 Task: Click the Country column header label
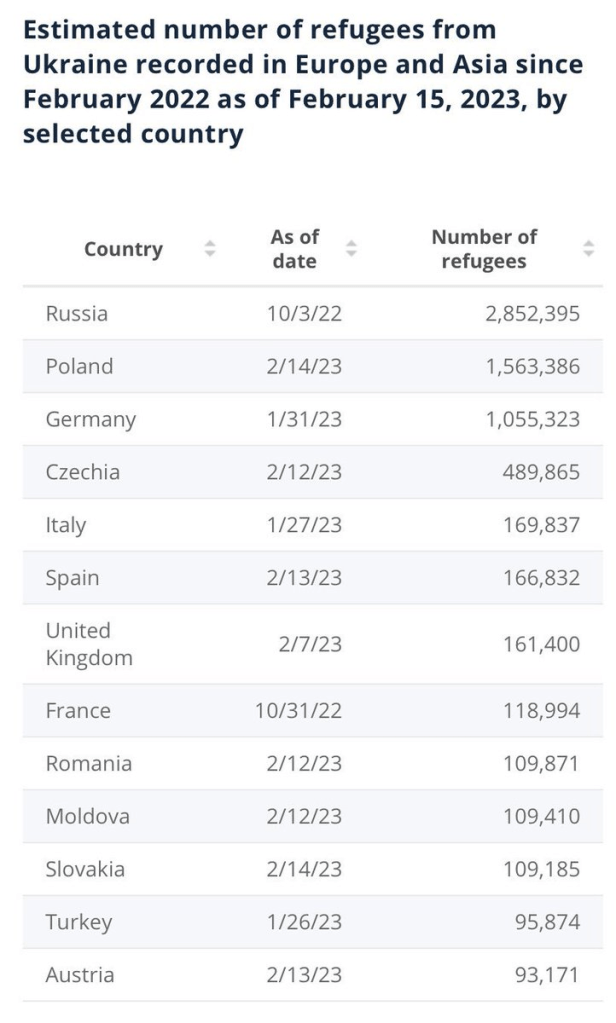click(123, 249)
